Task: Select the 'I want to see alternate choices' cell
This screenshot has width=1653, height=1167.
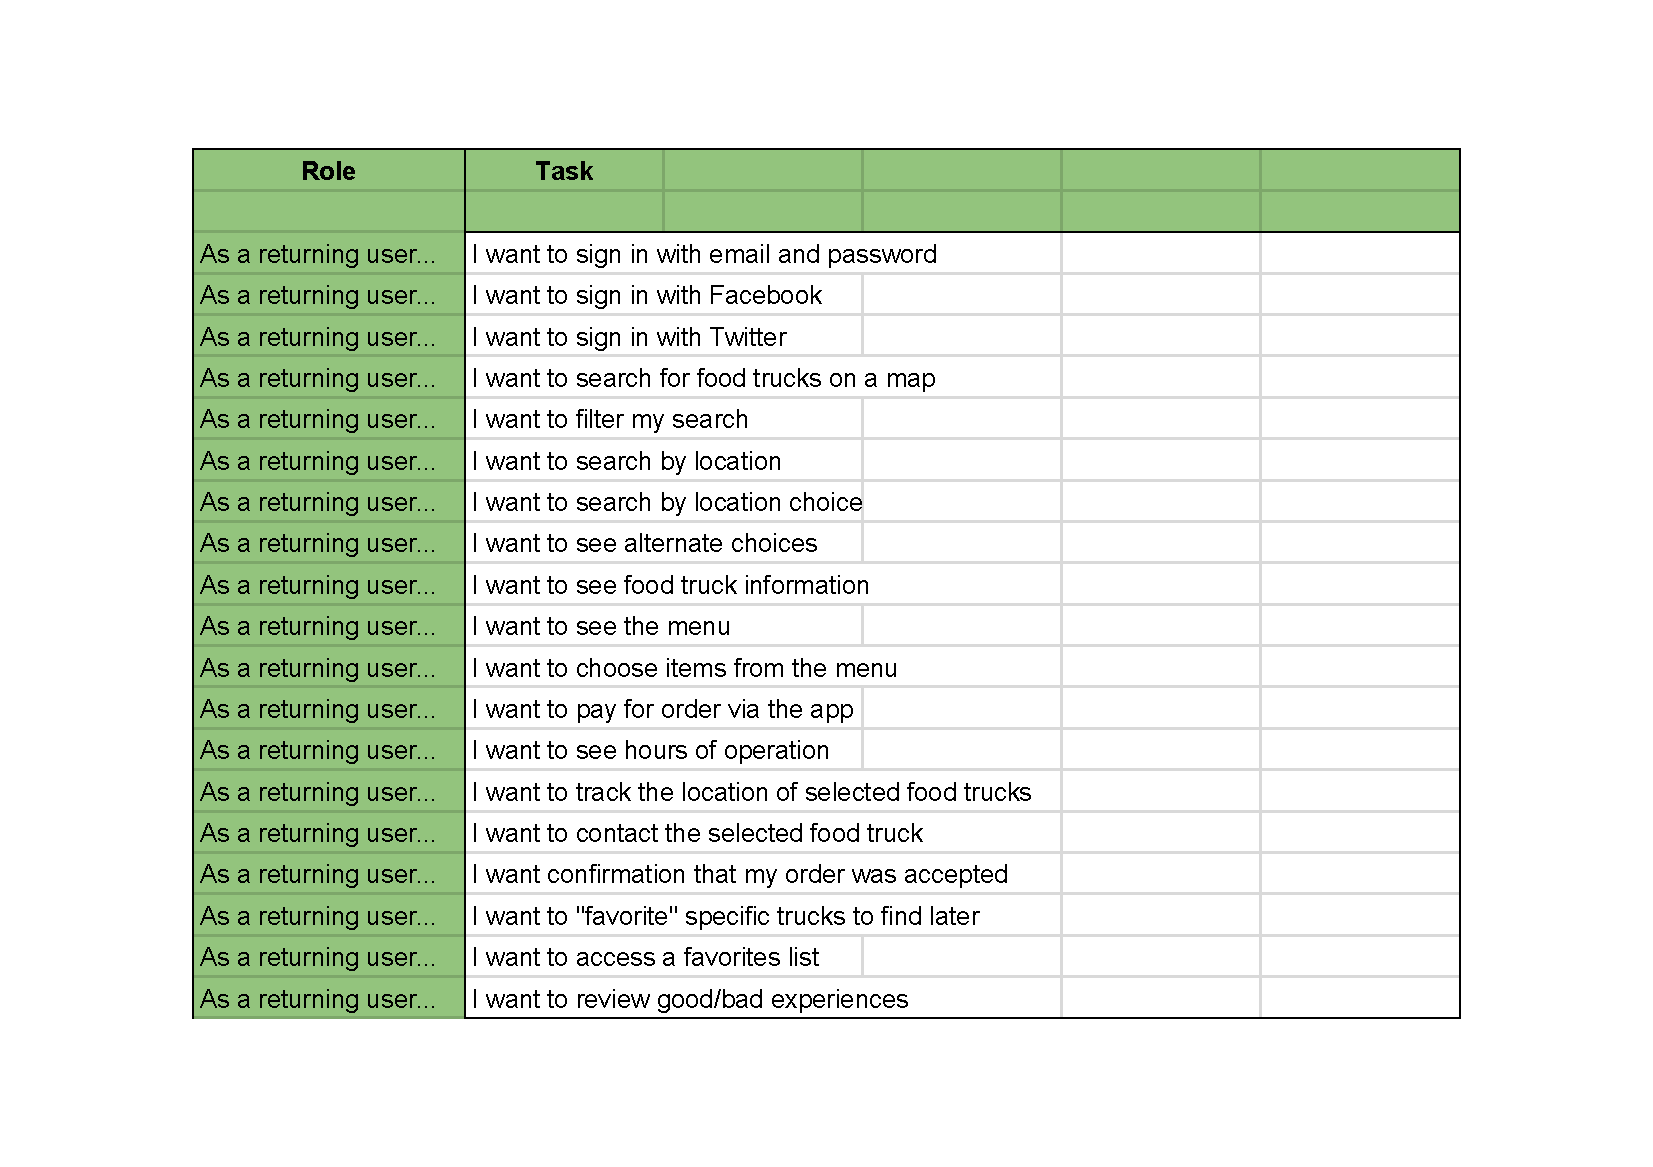Action: pyautogui.click(x=664, y=543)
